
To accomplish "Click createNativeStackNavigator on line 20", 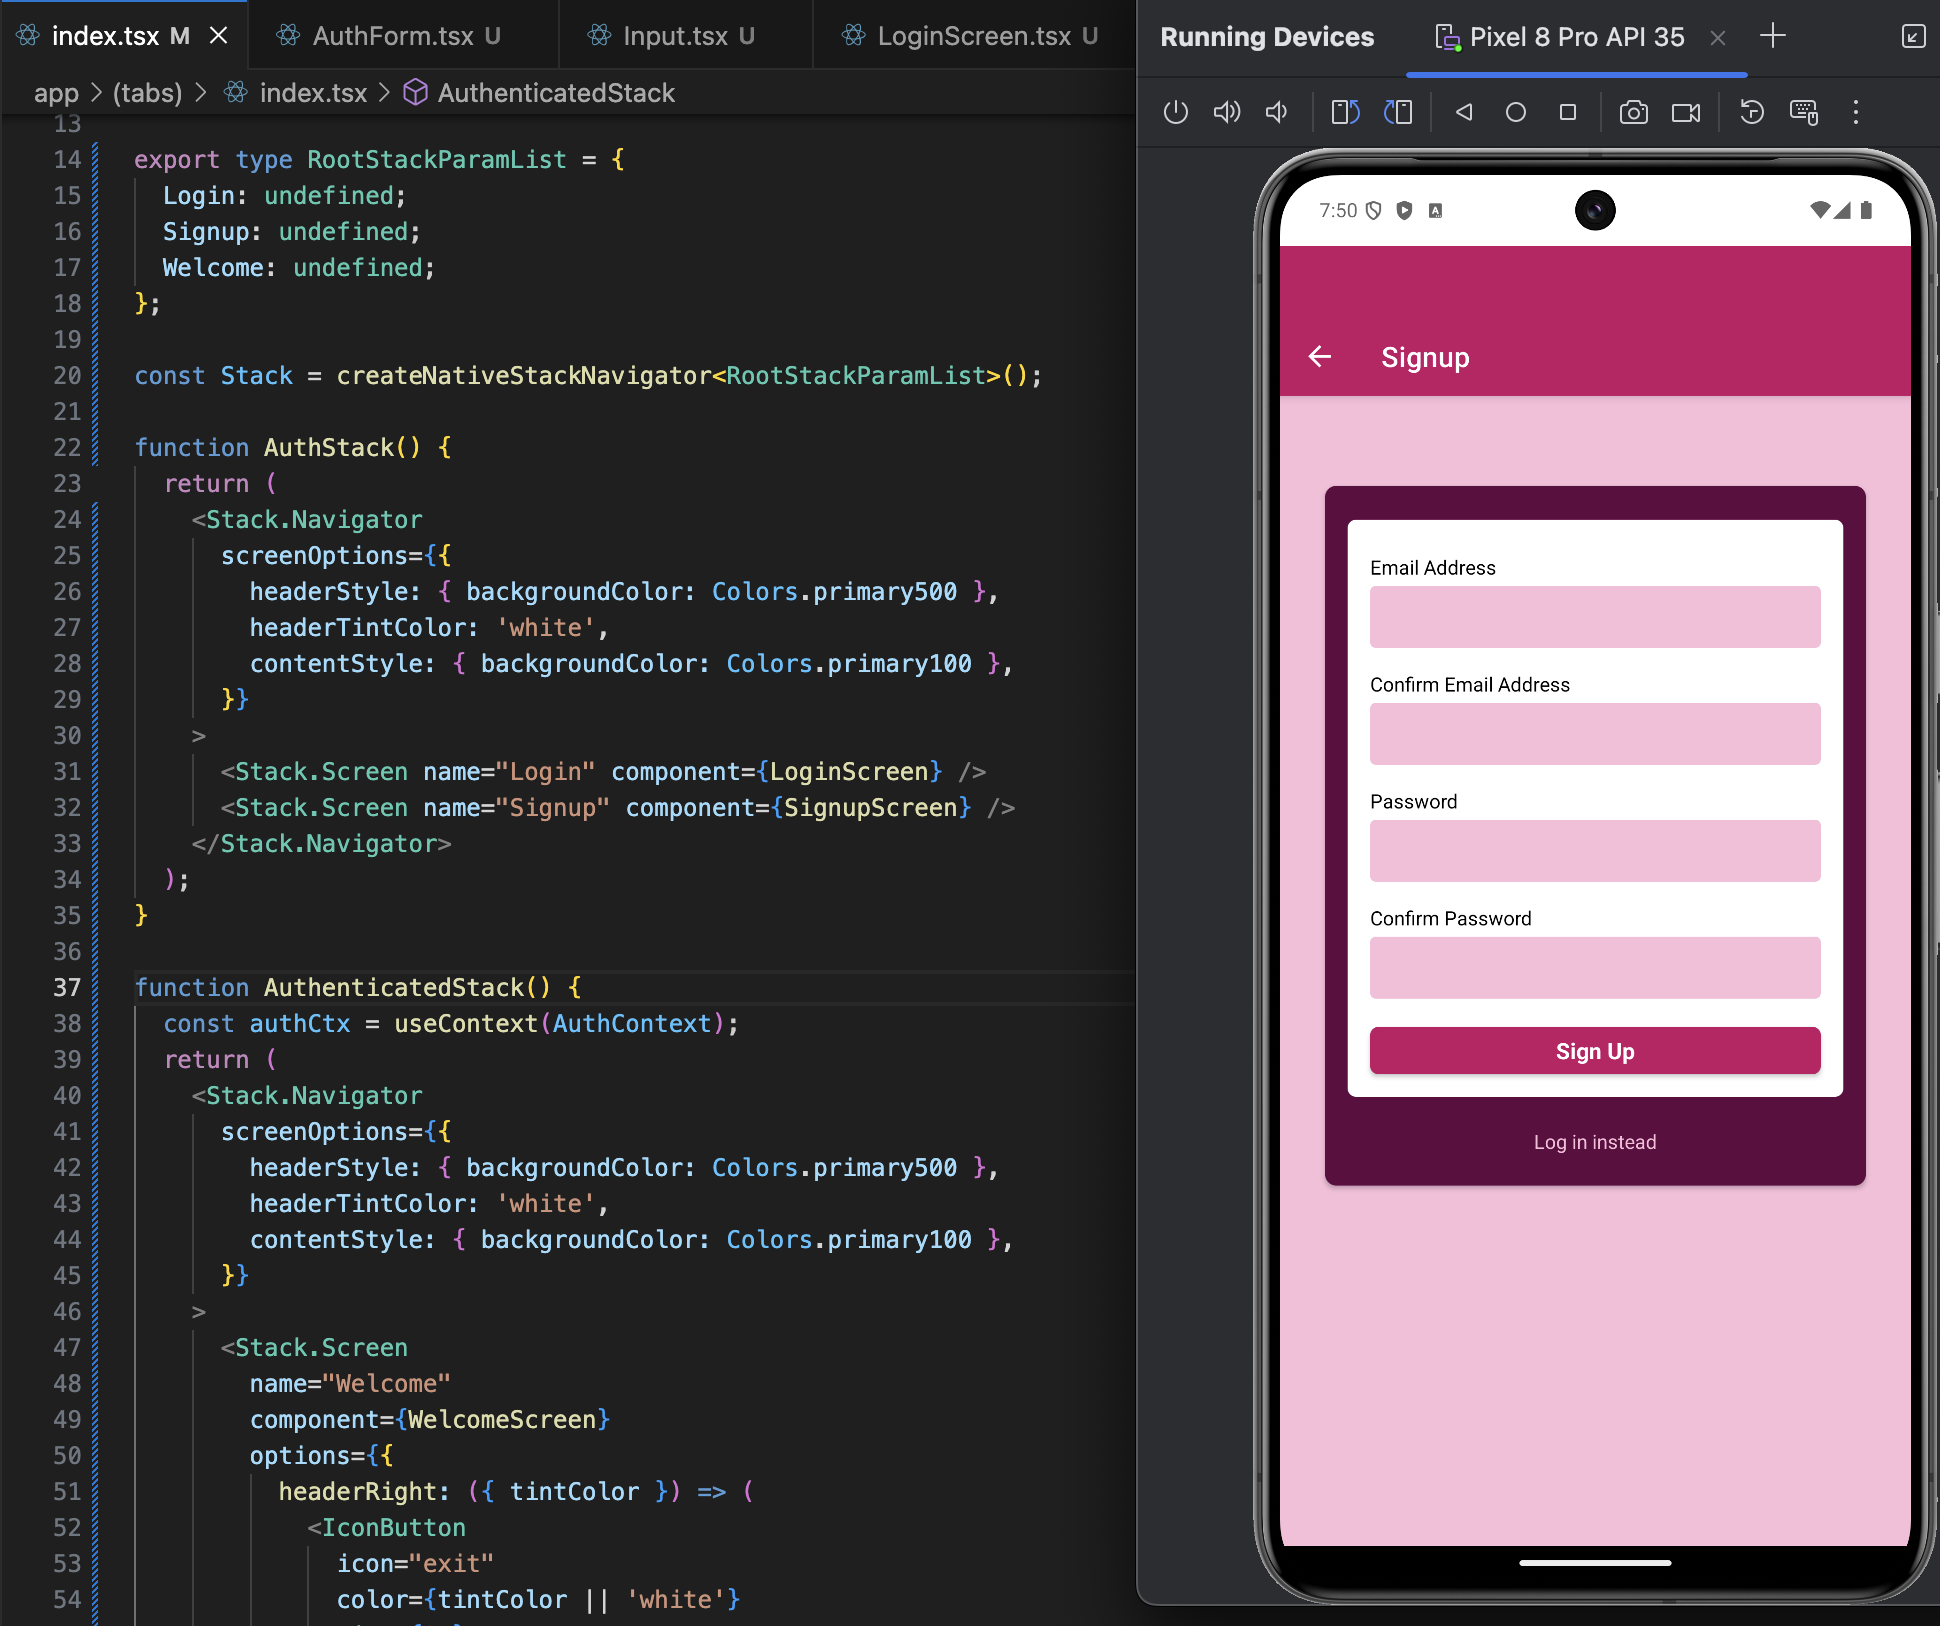I will [523, 375].
